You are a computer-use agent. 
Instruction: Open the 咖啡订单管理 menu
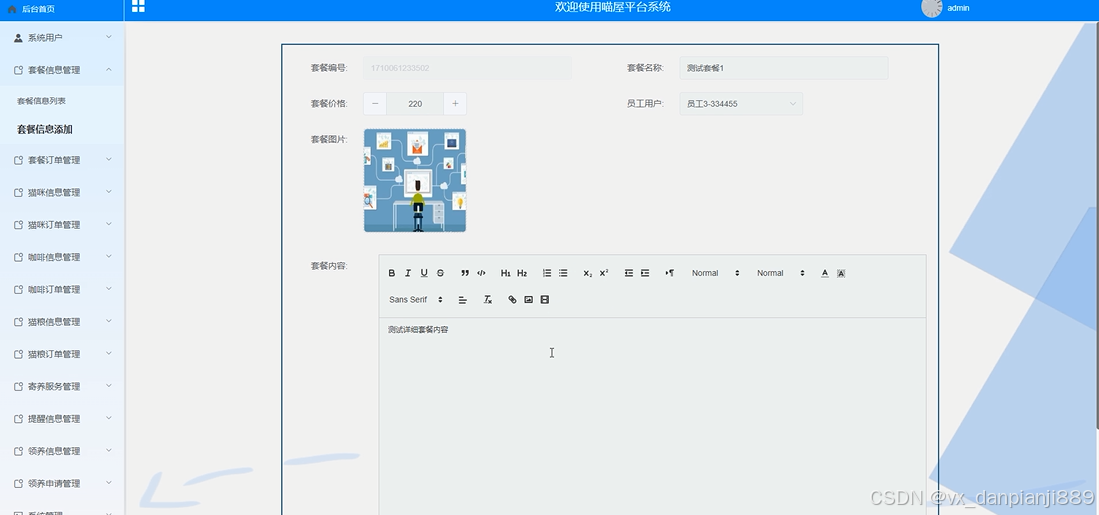[62, 289]
